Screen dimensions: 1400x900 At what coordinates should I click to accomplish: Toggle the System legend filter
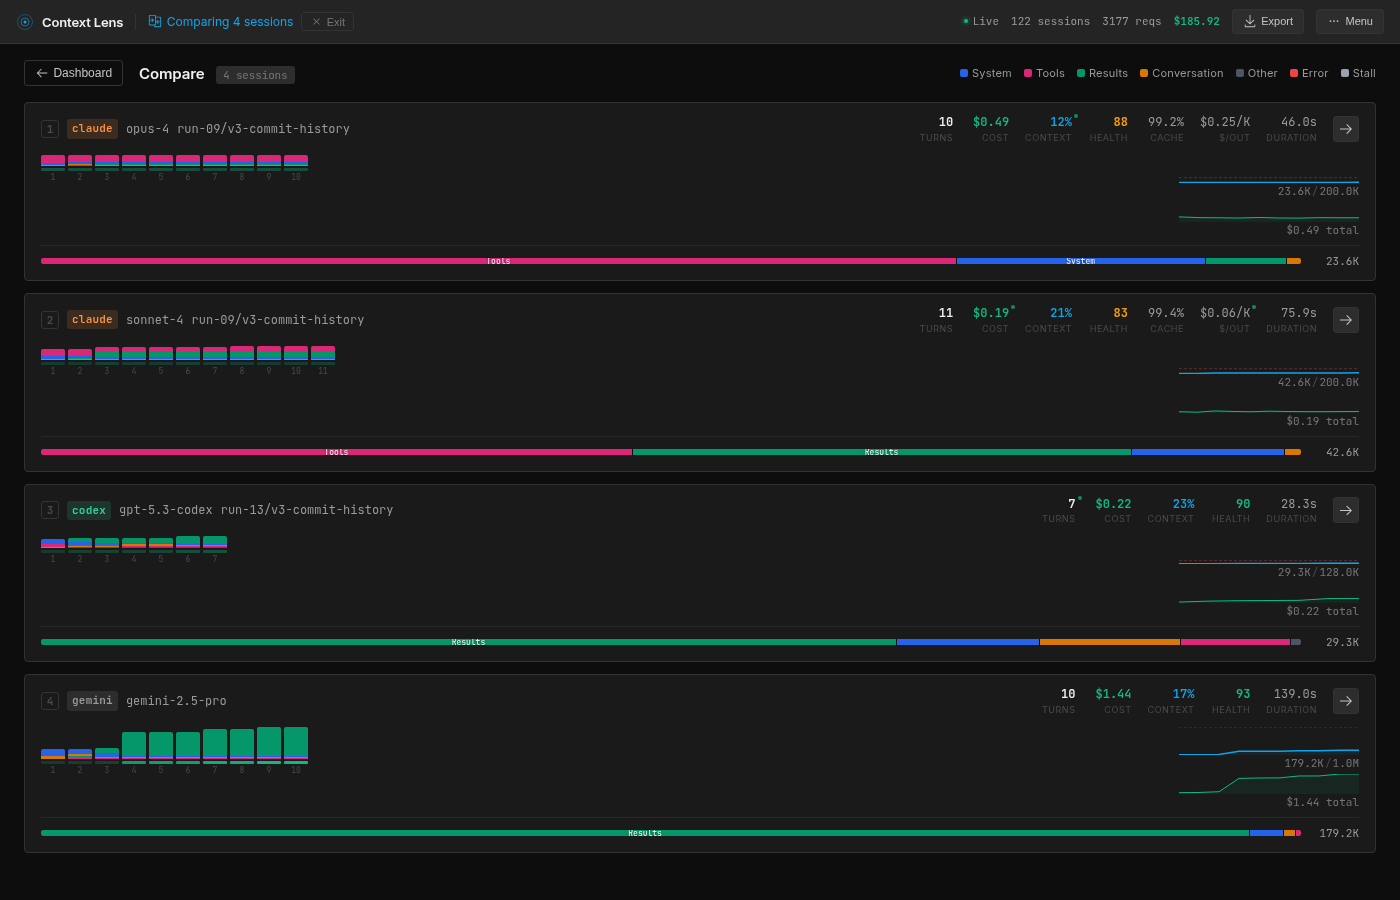(x=985, y=73)
